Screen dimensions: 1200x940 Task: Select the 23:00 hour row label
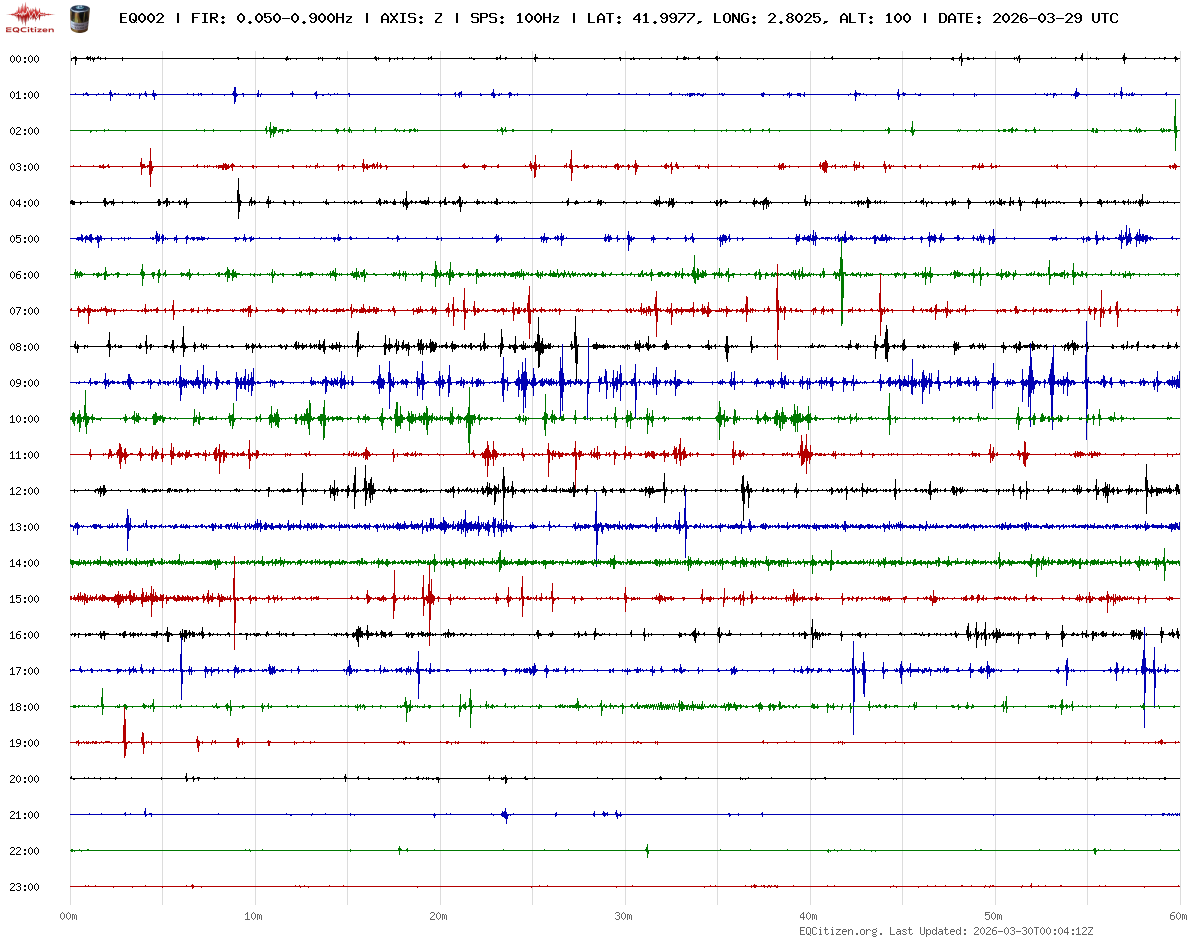[x=24, y=887]
